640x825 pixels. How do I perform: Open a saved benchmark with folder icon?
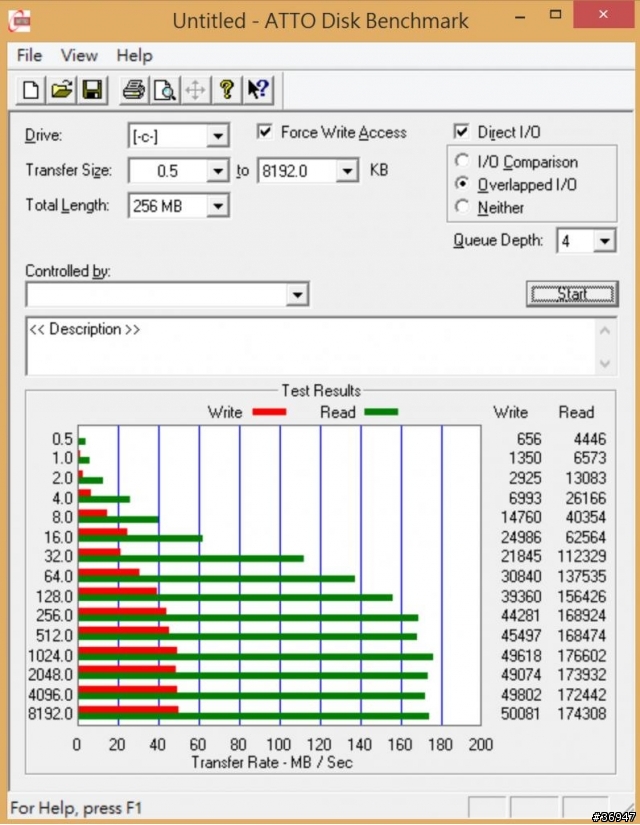(x=62, y=90)
